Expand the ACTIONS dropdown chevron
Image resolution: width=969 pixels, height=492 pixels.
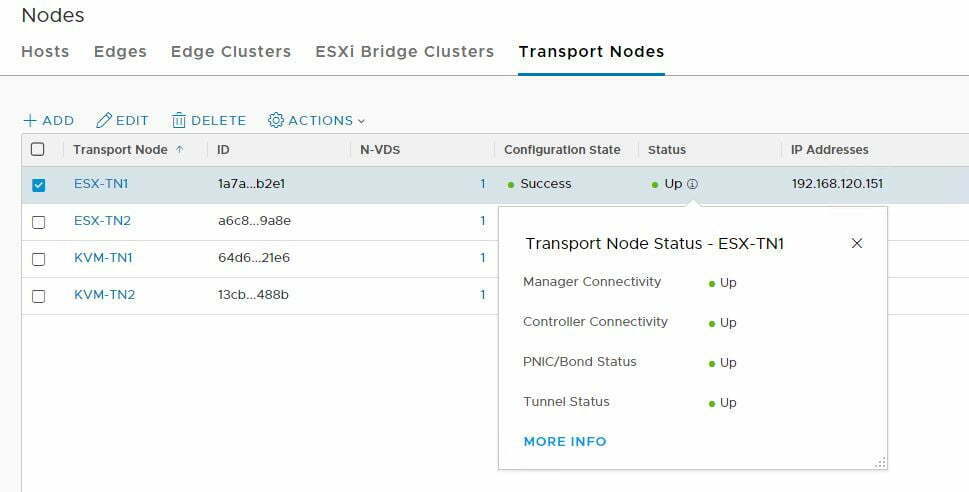coord(362,121)
